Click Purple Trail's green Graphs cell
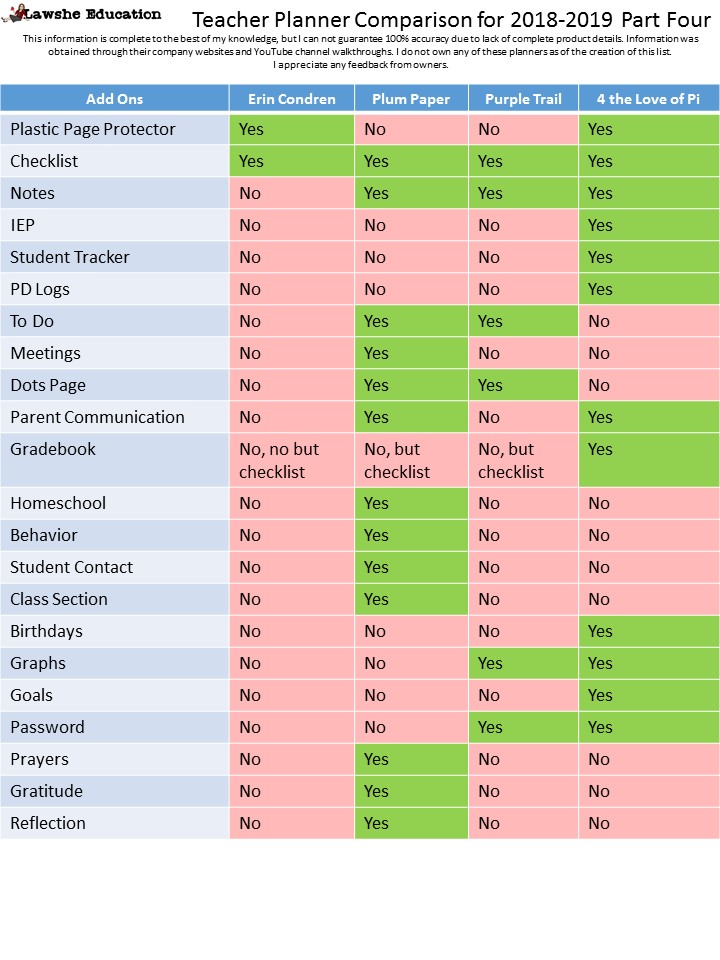The height and width of the screenshot is (960, 720). tap(523, 663)
